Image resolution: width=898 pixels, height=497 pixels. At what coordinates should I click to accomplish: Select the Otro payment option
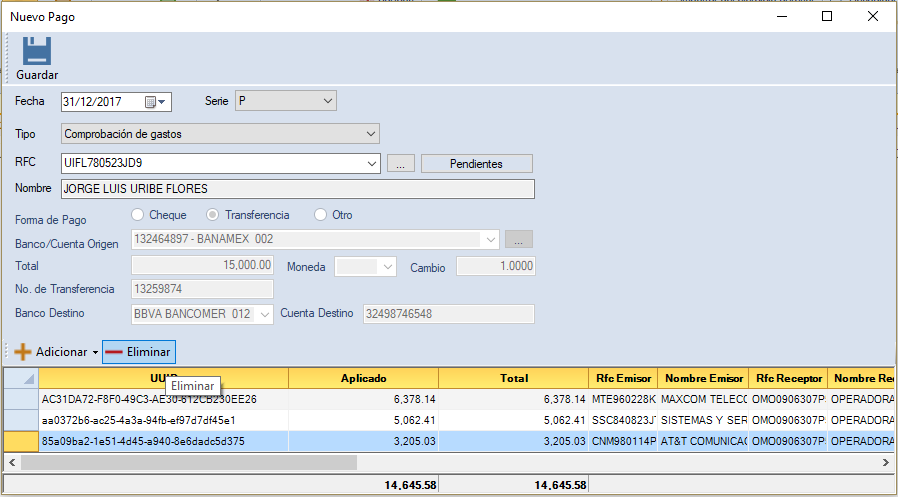(x=321, y=215)
